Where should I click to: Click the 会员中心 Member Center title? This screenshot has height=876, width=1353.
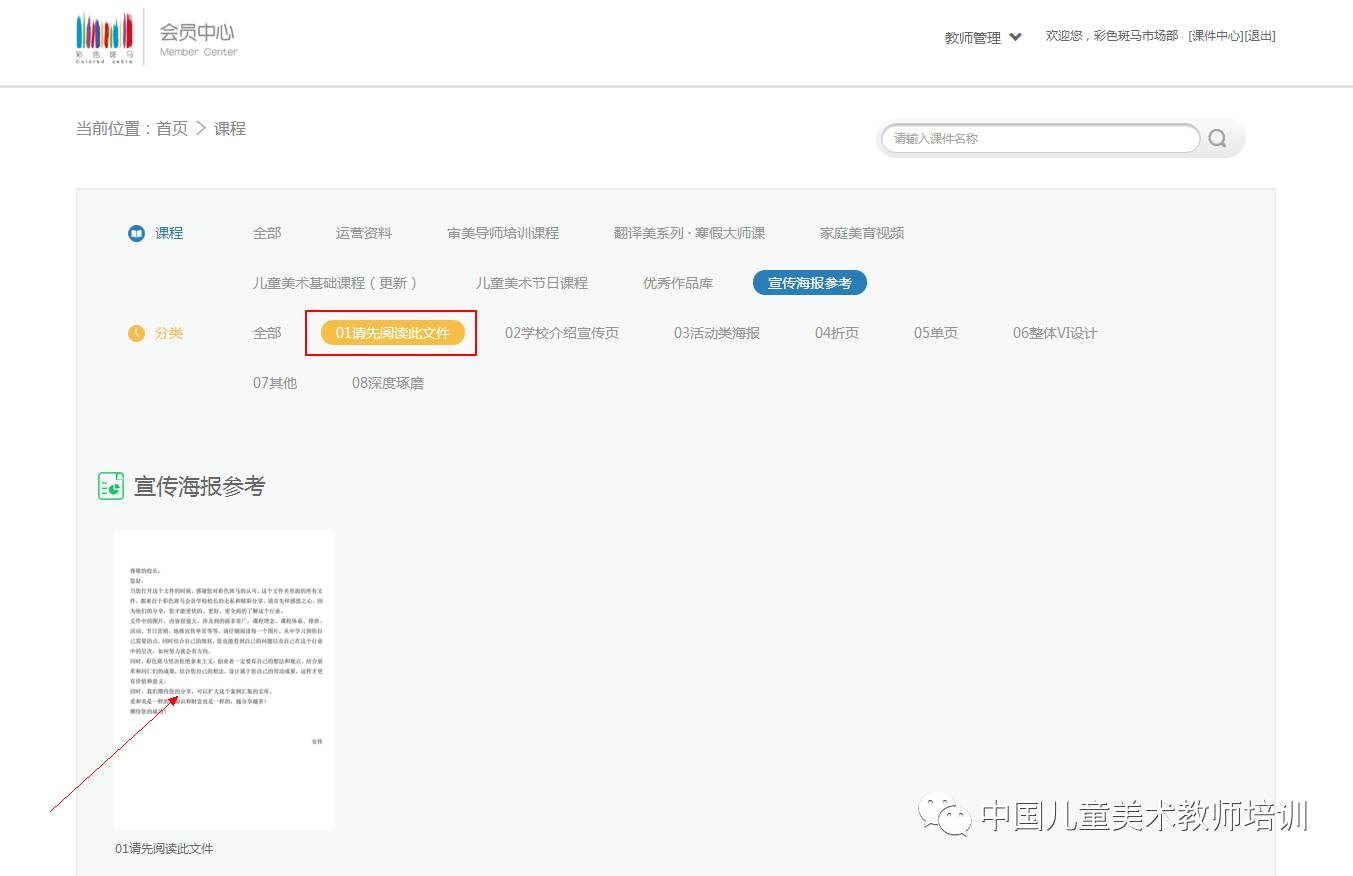[198, 38]
